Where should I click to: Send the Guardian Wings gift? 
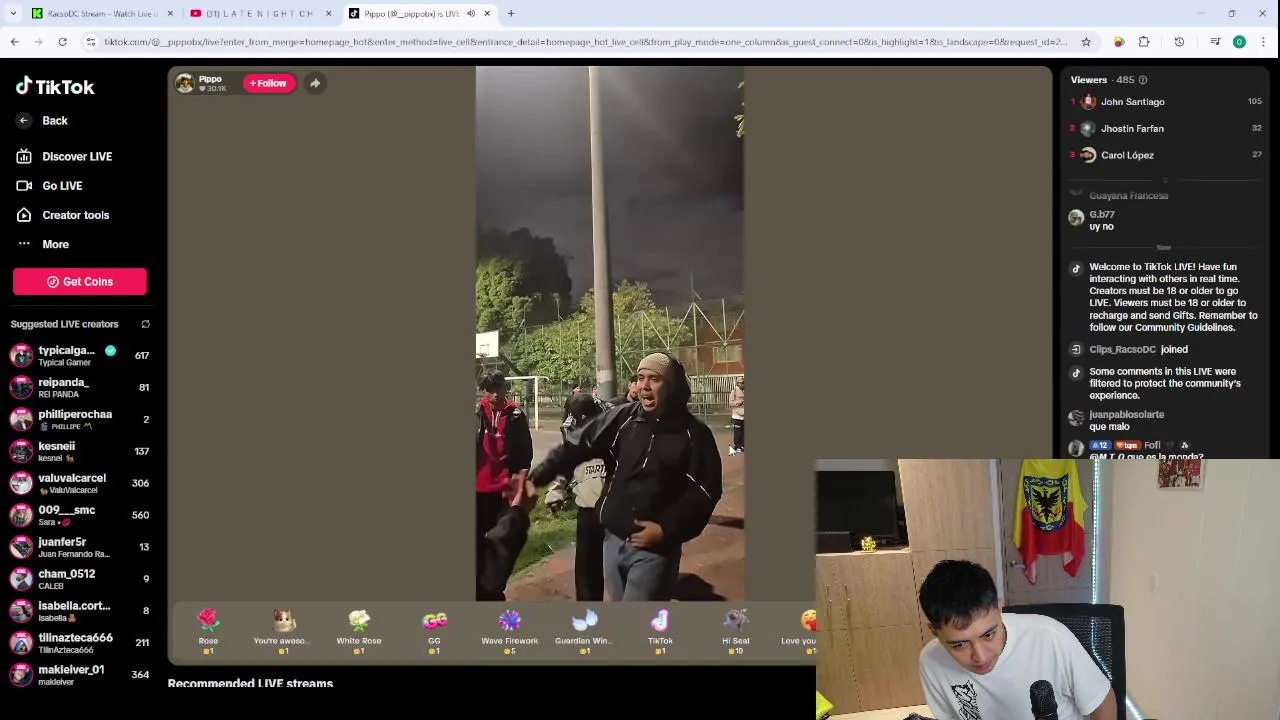tap(584, 632)
